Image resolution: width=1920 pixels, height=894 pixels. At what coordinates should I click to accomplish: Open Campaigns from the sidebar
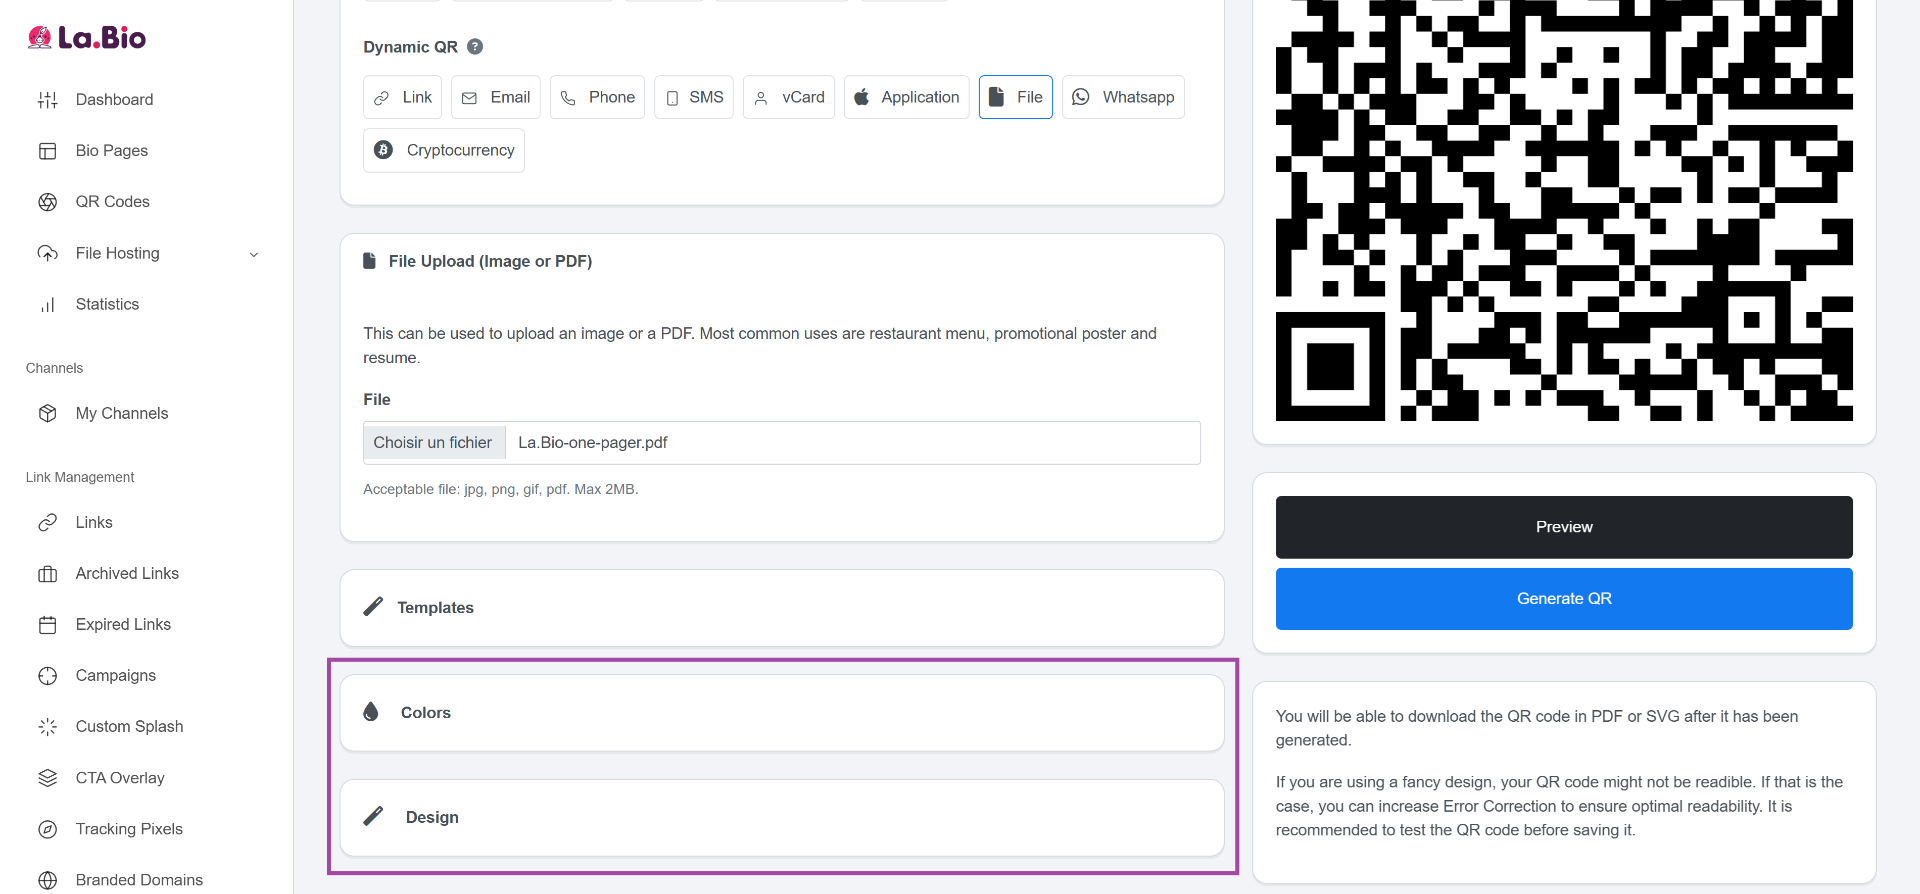coord(115,676)
